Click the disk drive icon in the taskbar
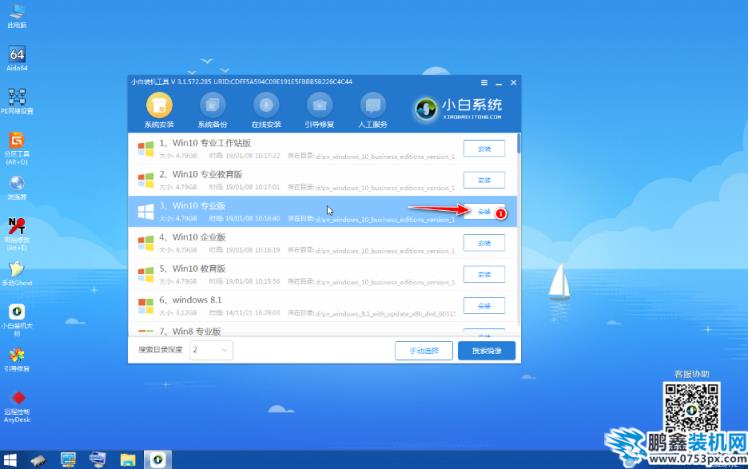Viewport: 748px width, 469px height. (38, 460)
